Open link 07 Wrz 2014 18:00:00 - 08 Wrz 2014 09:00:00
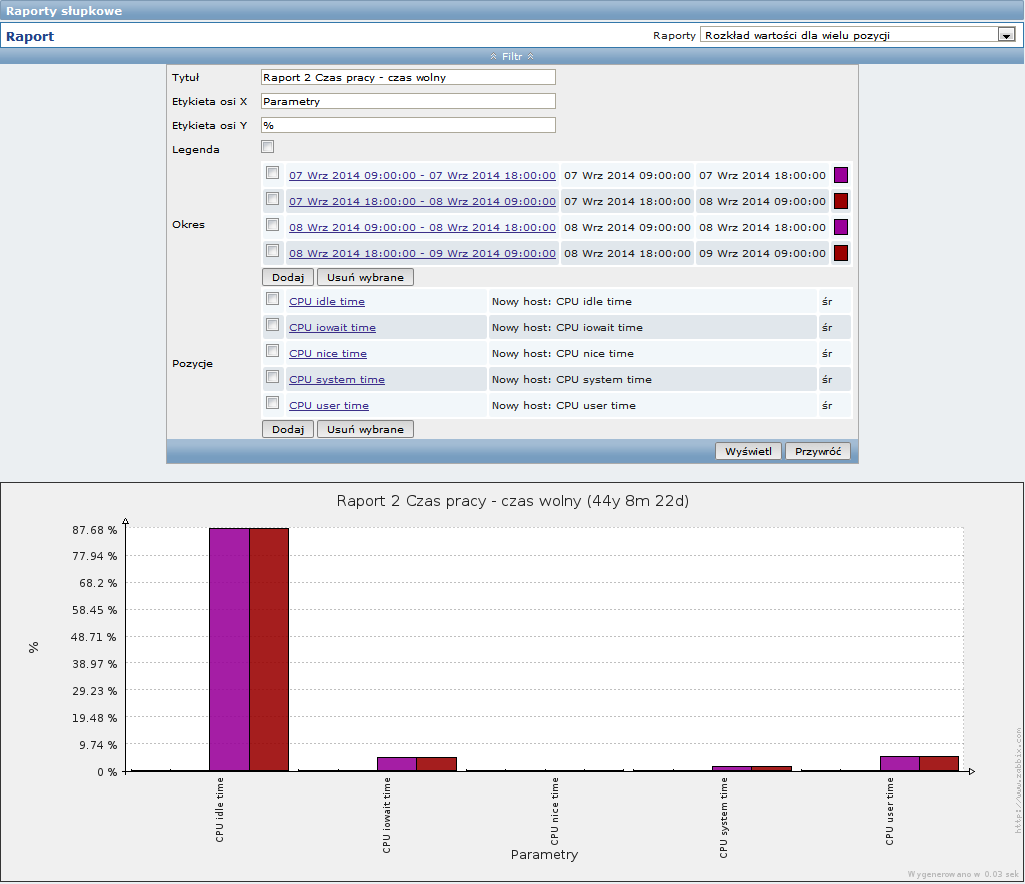1025x884 pixels. pyautogui.click(x=422, y=201)
